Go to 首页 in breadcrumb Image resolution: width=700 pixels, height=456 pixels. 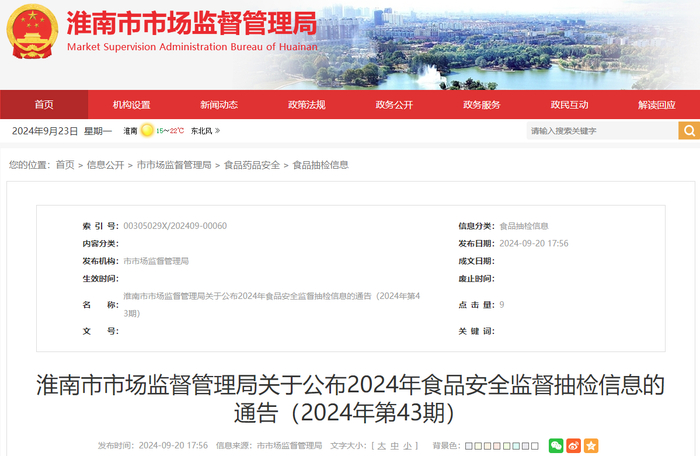pos(65,165)
